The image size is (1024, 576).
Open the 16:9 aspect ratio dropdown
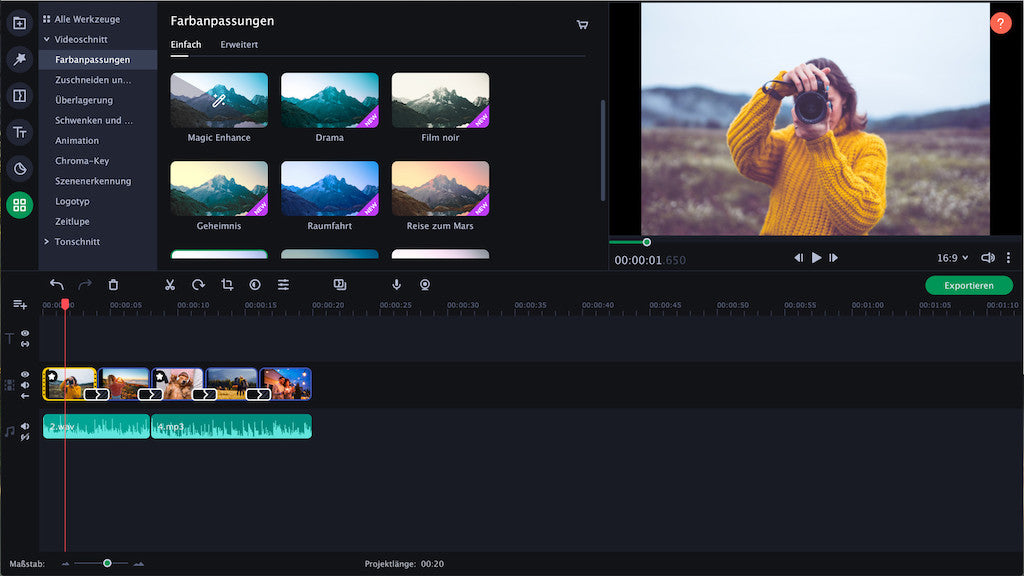[952, 258]
